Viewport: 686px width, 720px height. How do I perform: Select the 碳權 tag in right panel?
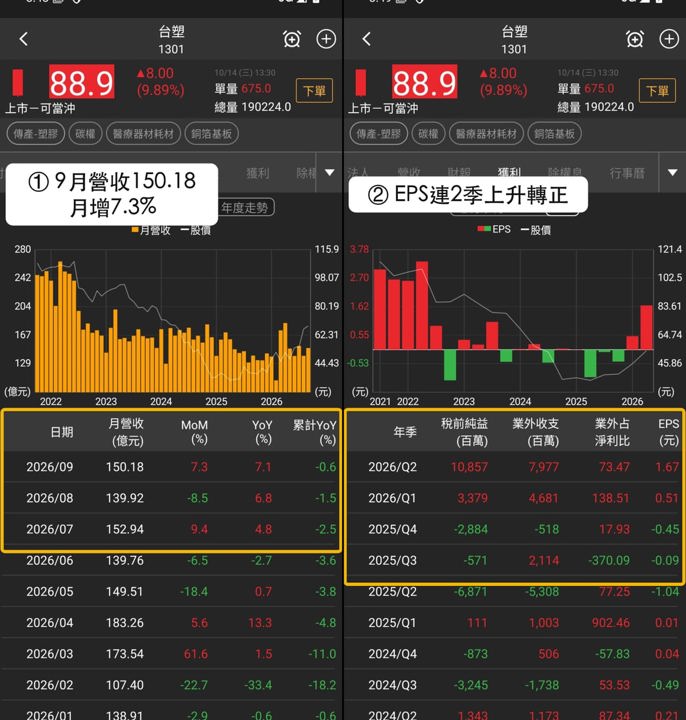point(428,134)
